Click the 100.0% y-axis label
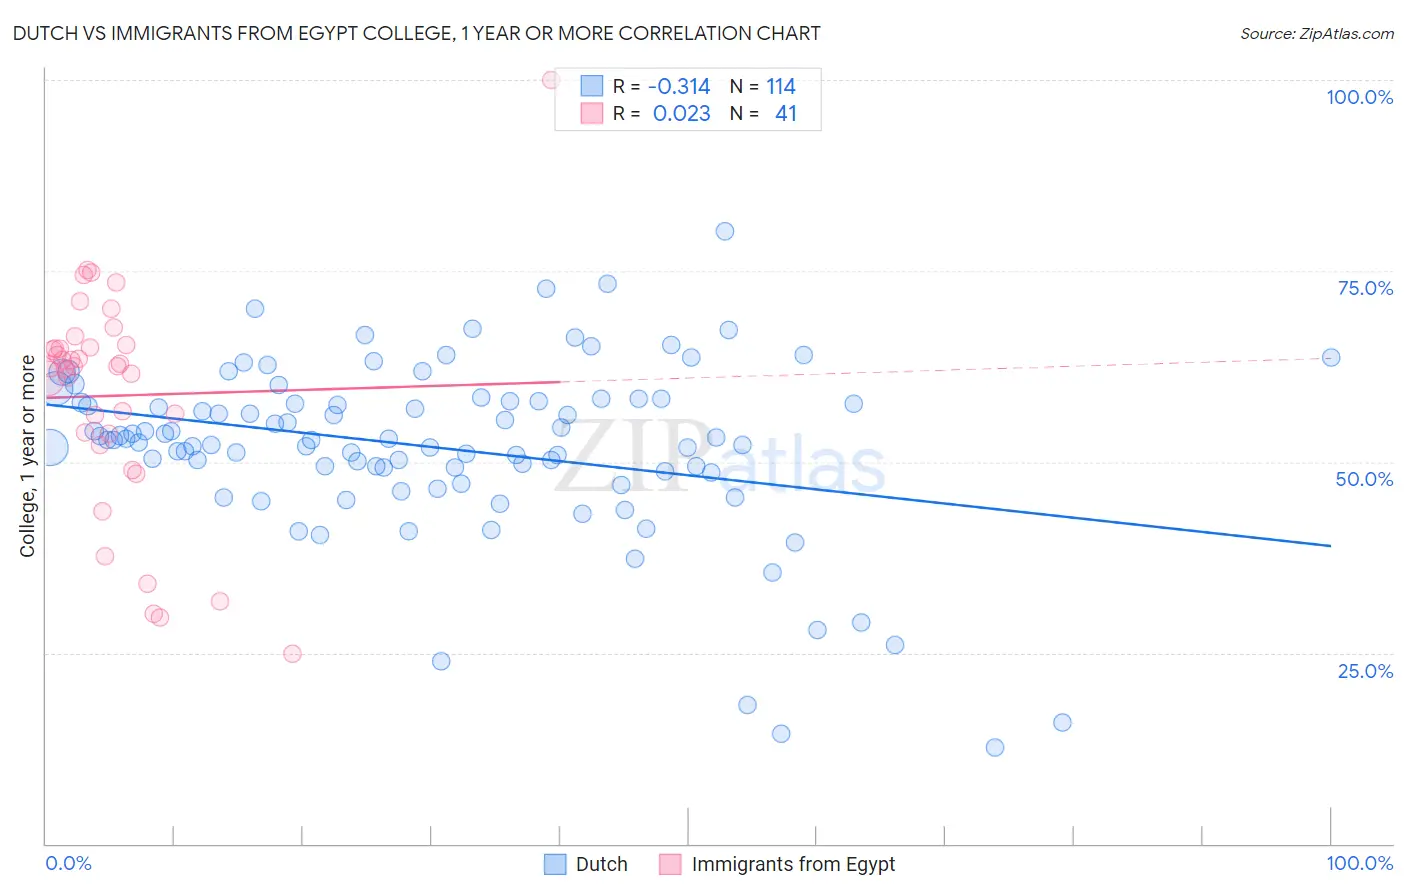This screenshot has width=1406, height=892. (1360, 97)
